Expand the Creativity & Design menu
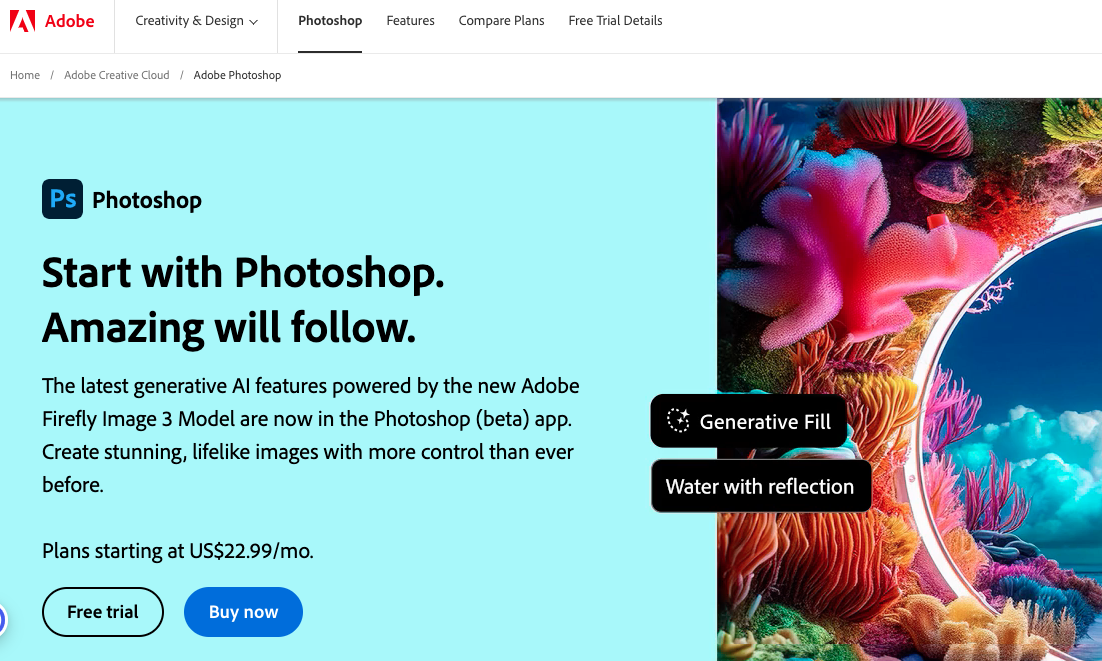Screen dimensions: 1102x661 [x=196, y=21]
